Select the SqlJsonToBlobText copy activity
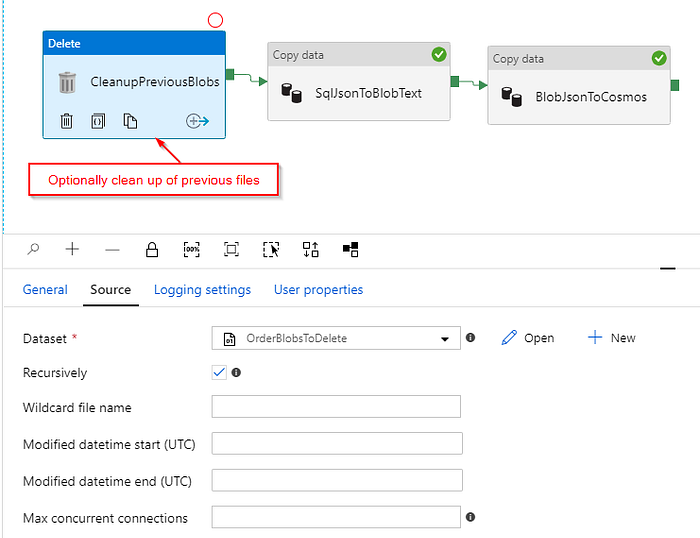 (359, 82)
